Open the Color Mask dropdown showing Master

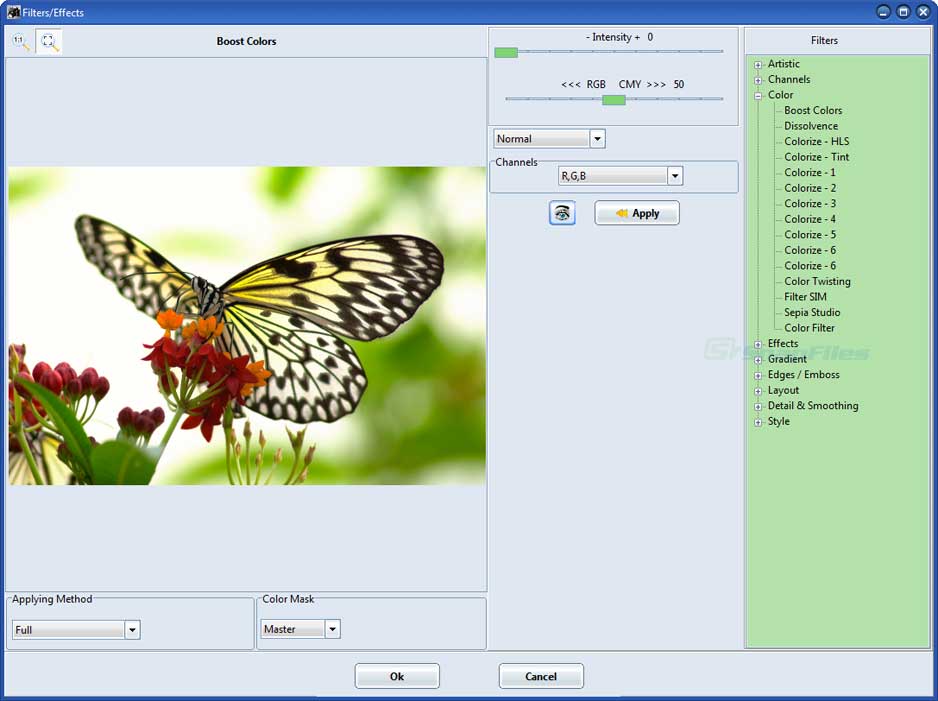pyautogui.click(x=332, y=630)
